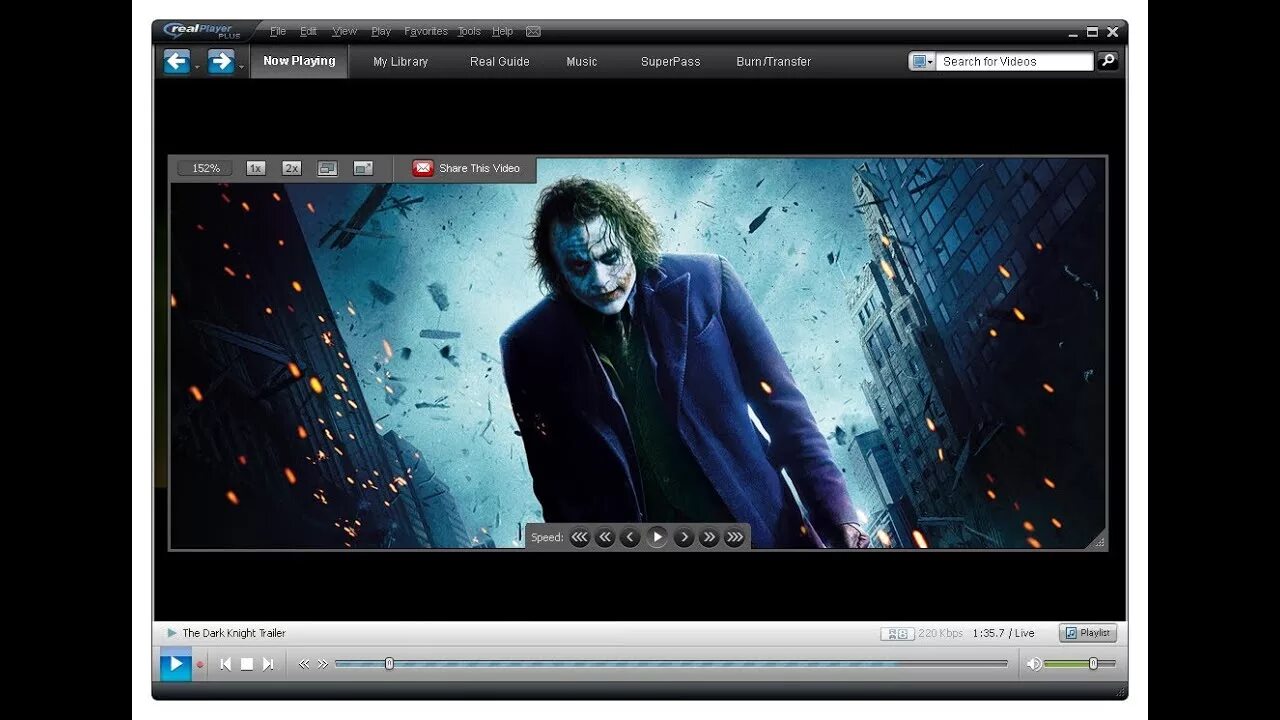Click the red record button

[200, 664]
